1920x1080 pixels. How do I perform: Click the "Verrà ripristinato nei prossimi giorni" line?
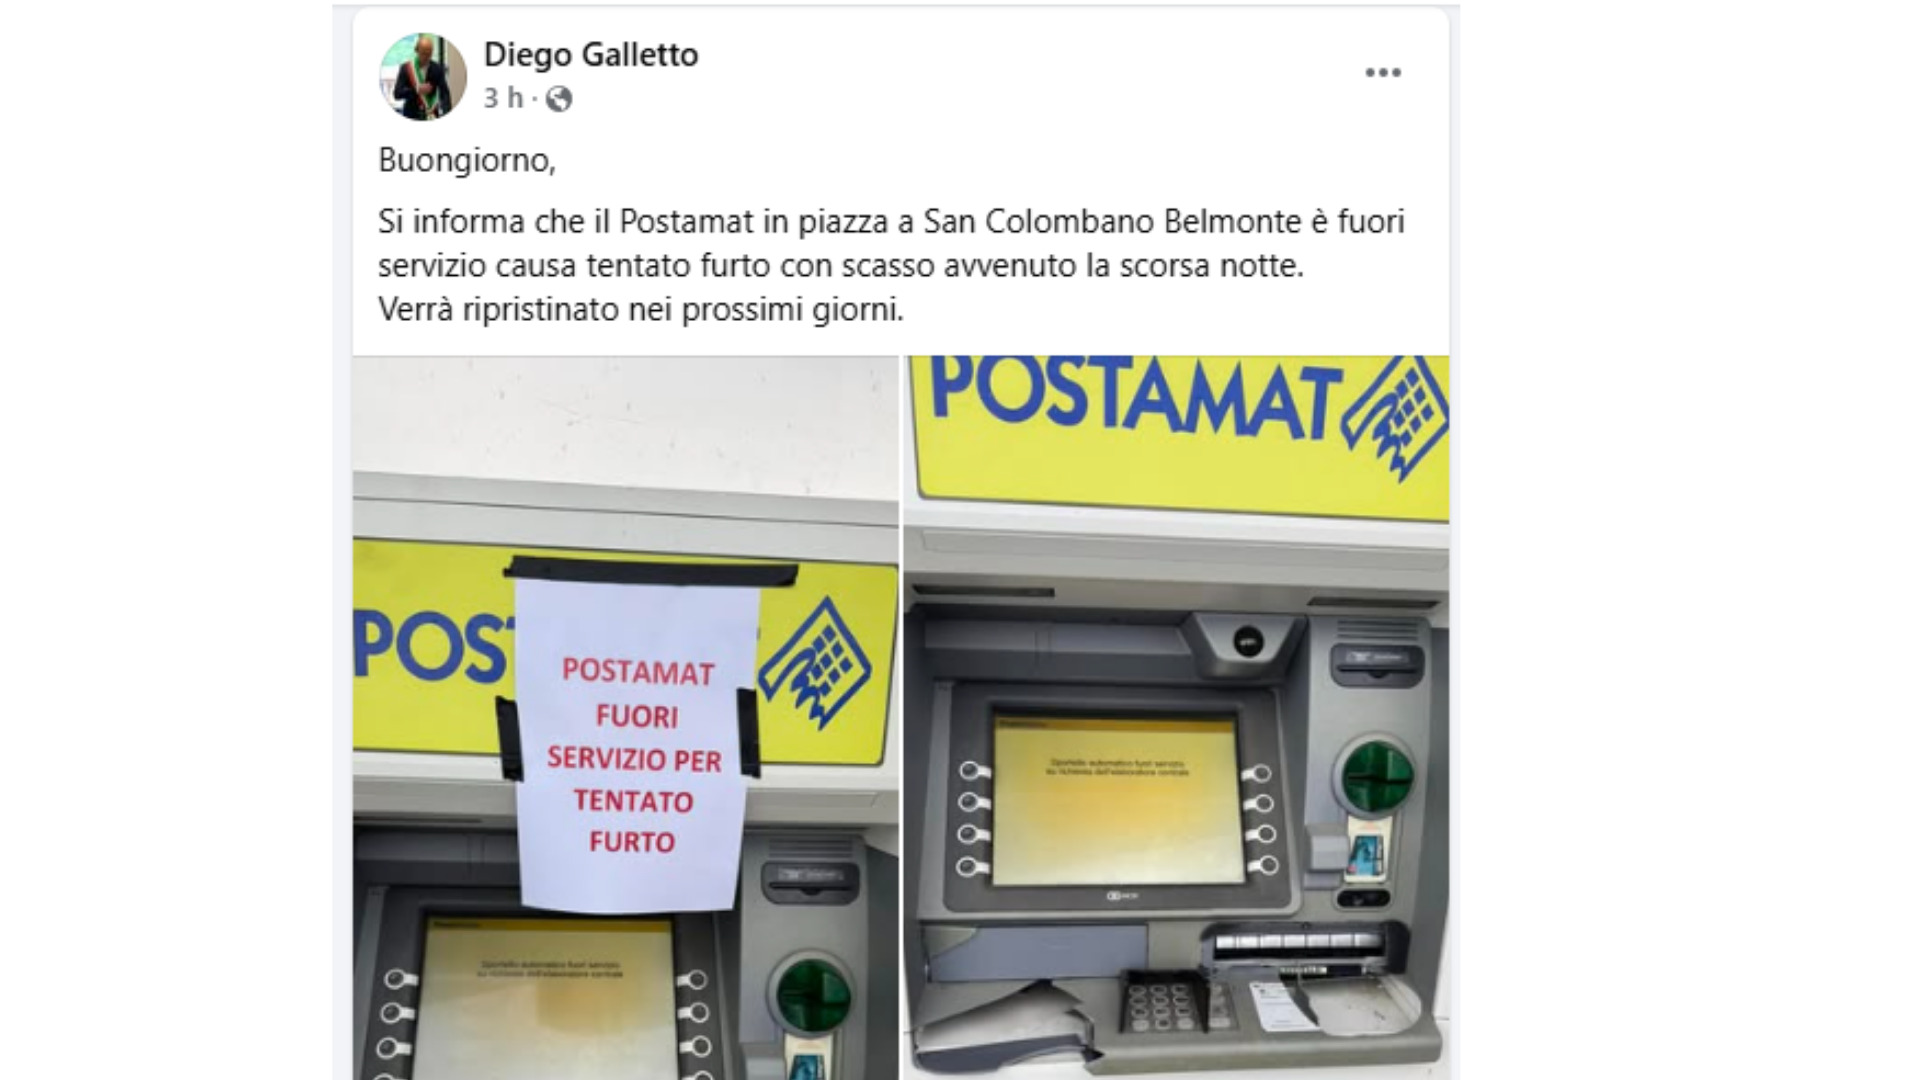click(641, 310)
